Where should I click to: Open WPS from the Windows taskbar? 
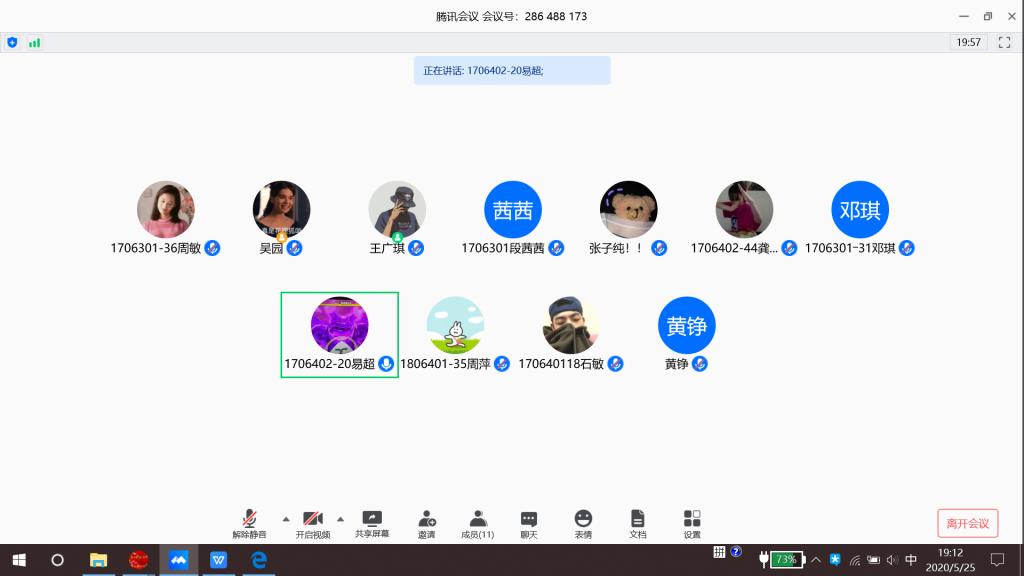click(x=218, y=560)
